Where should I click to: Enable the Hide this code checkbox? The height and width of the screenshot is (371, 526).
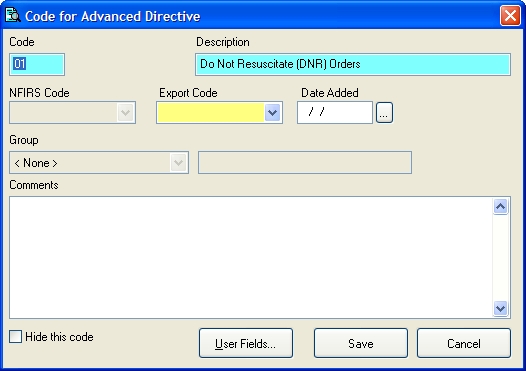15,336
